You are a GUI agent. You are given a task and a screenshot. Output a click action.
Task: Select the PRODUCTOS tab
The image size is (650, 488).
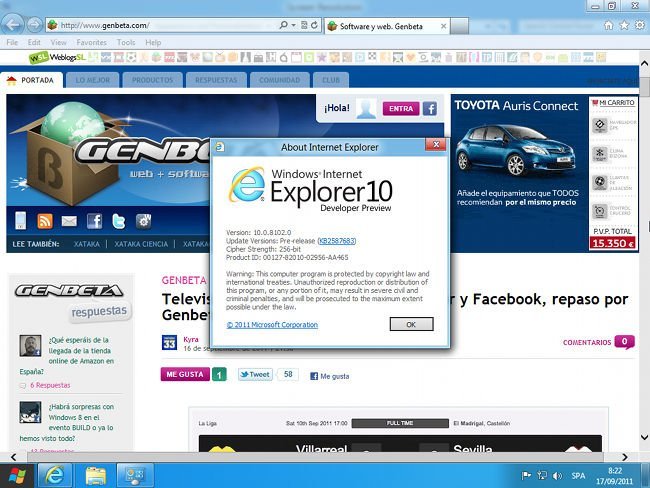153,80
